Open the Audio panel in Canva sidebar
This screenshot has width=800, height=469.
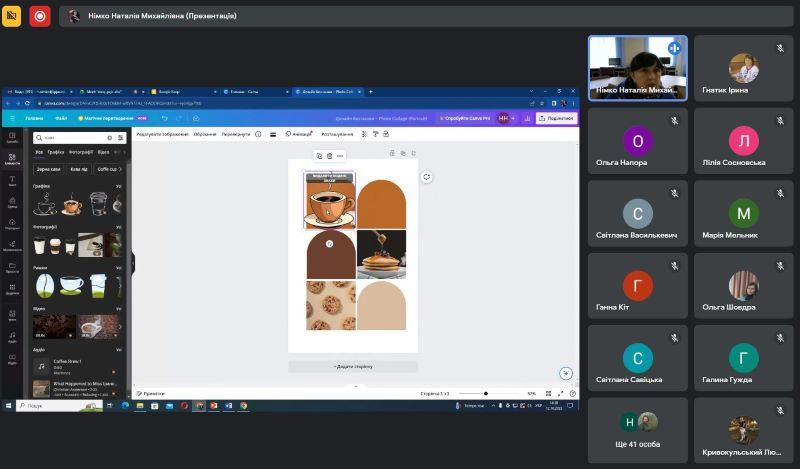coord(12,337)
